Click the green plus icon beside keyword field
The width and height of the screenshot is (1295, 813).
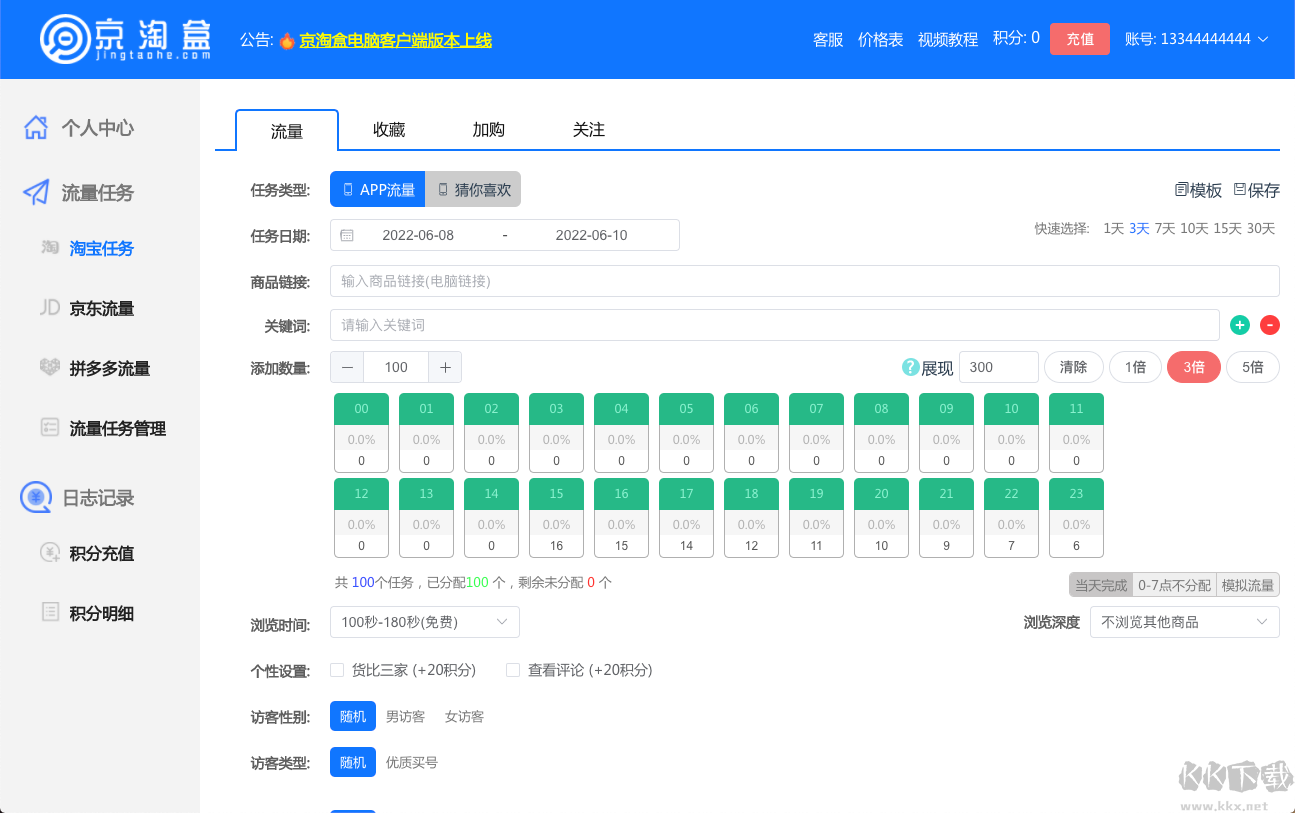[x=1240, y=325]
